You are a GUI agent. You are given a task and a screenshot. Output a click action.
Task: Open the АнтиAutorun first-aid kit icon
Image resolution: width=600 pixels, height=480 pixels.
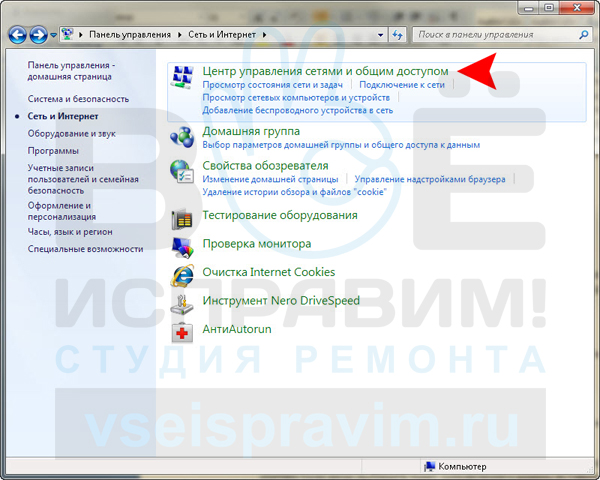(182, 333)
